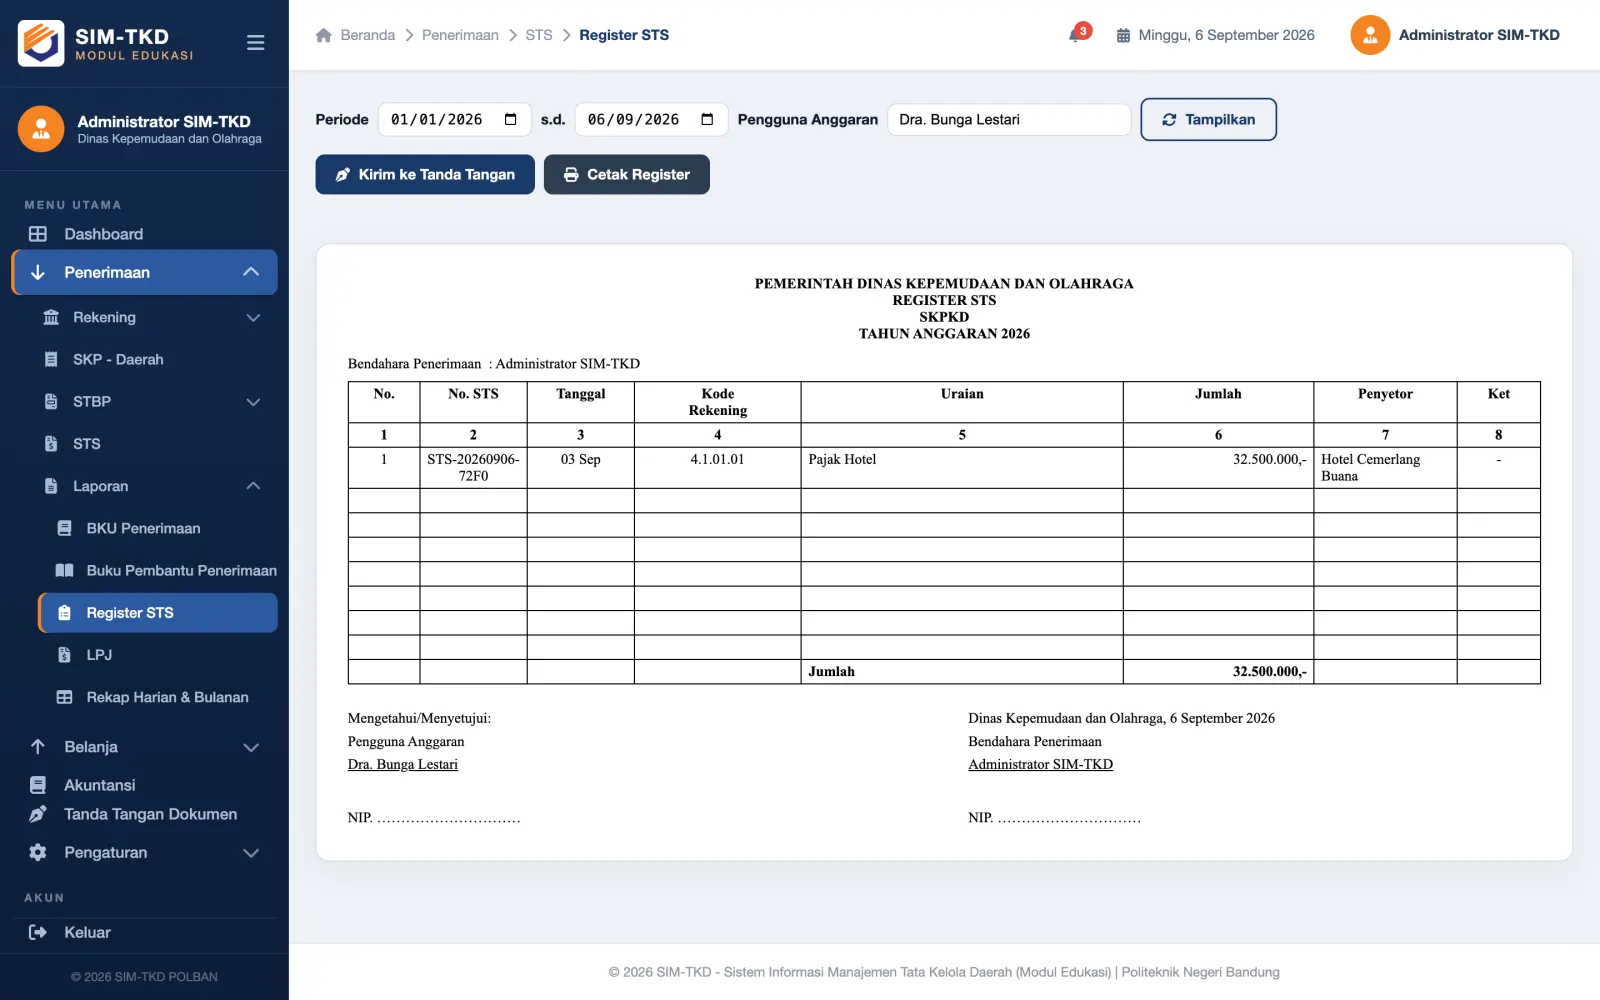The image size is (1600, 1000).
Task: Log out using Keluar
Action: pyautogui.click(x=144, y=932)
